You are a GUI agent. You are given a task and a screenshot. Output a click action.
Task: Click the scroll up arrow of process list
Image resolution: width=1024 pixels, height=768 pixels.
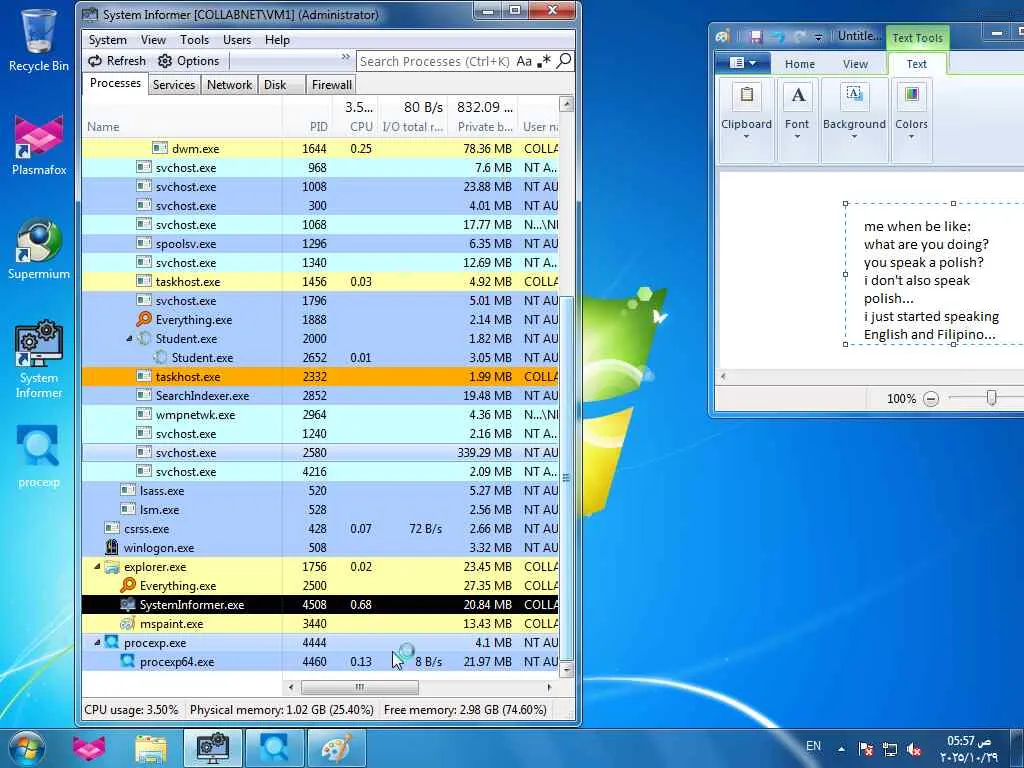pyautogui.click(x=566, y=104)
